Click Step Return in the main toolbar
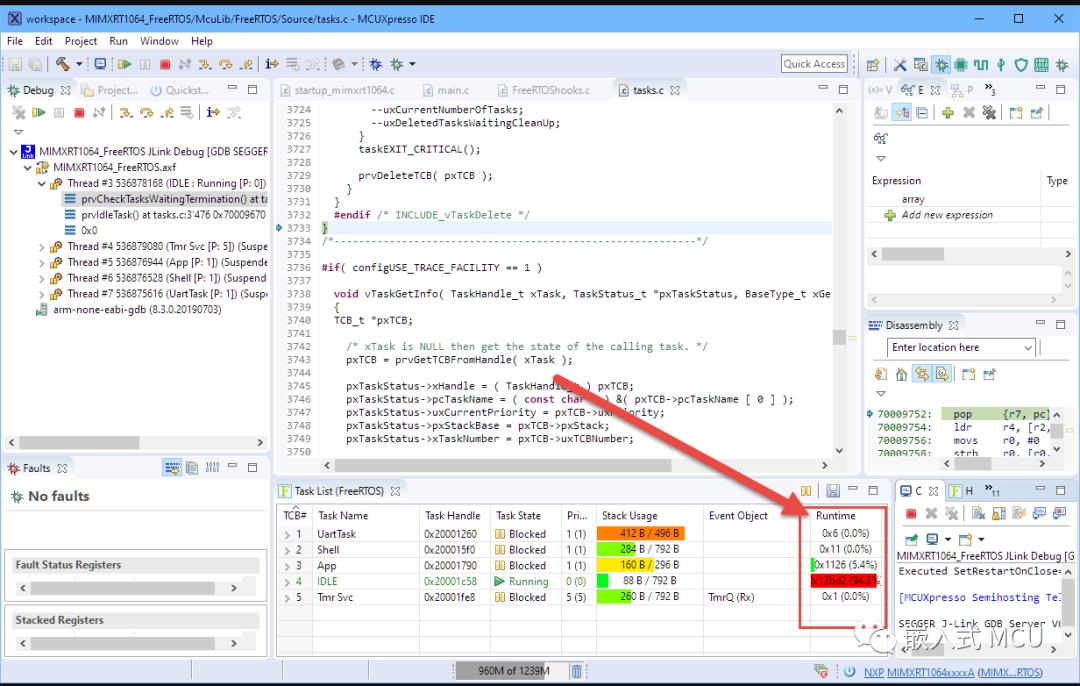The image size is (1080, 686). point(246,64)
